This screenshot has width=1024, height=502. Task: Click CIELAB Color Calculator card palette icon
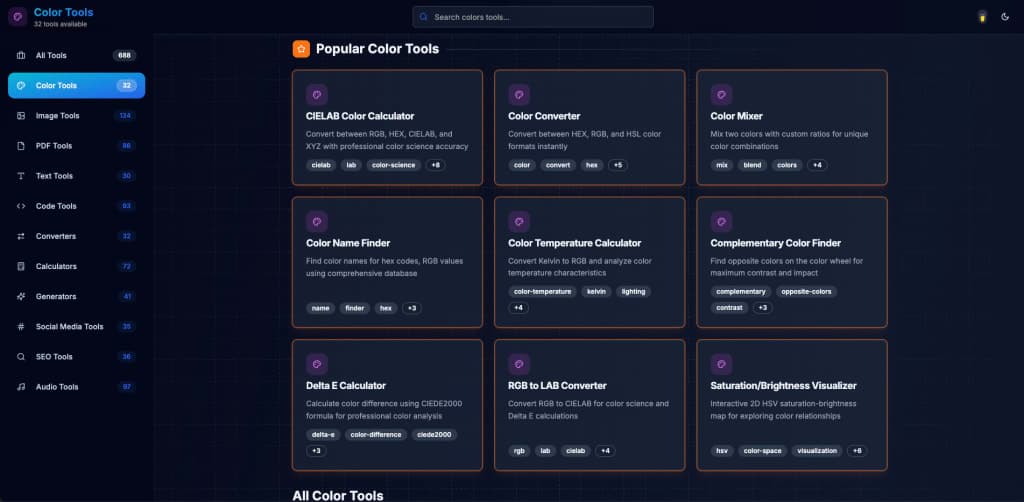[x=317, y=95]
